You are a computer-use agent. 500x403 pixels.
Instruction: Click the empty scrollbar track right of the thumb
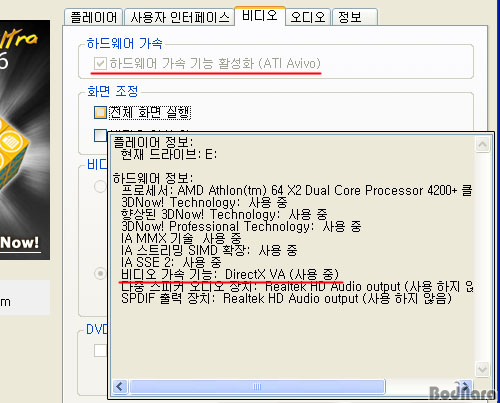tap(421, 387)
